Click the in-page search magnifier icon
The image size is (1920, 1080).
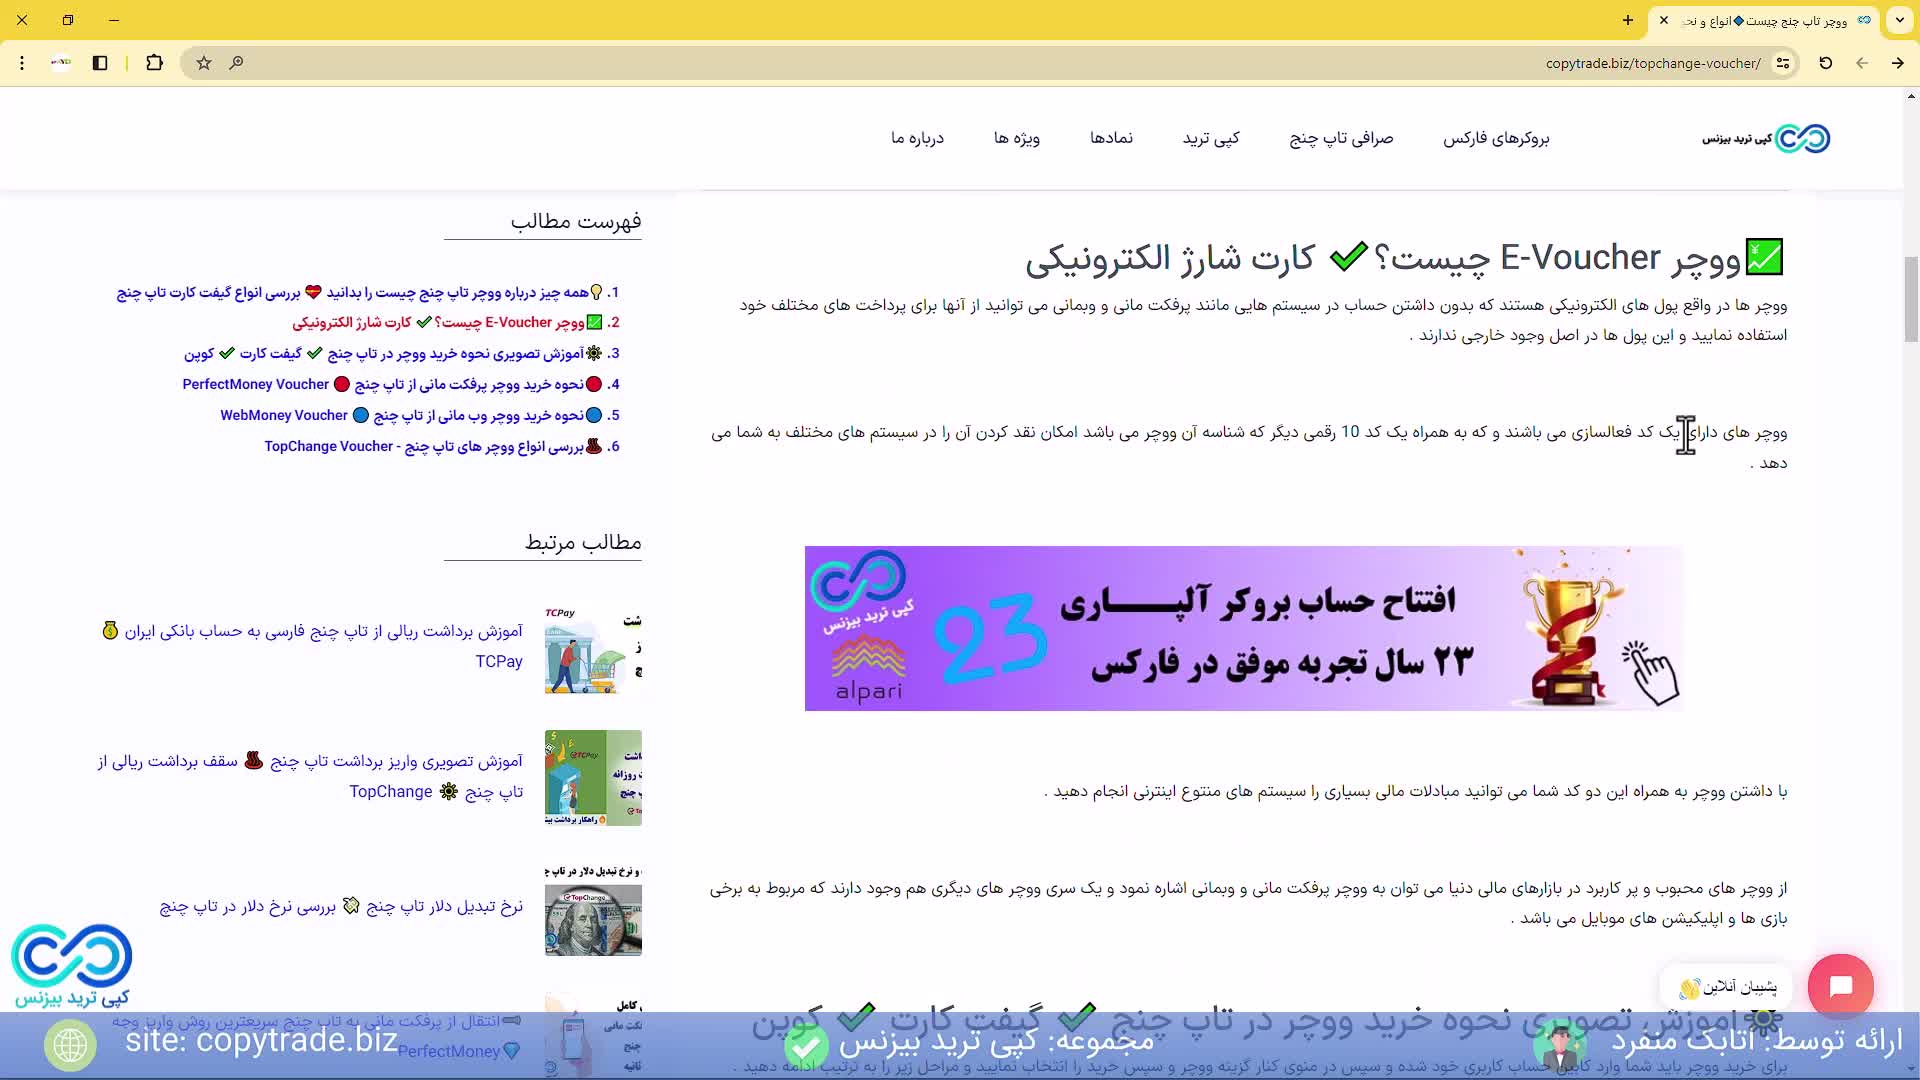[x=237, y=63]
